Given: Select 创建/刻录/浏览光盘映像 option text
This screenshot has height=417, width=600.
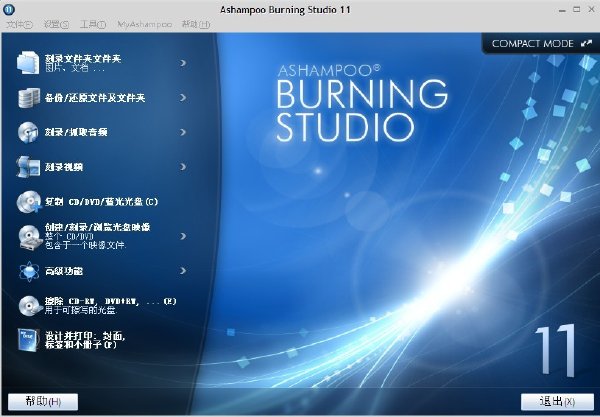Looking at the screenshot, I should 97,227.
